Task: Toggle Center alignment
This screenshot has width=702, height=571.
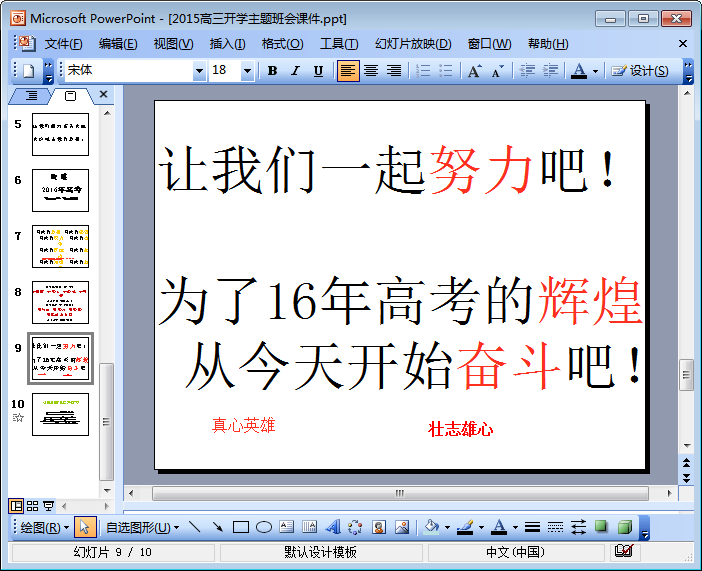Action: coord(371,71)
